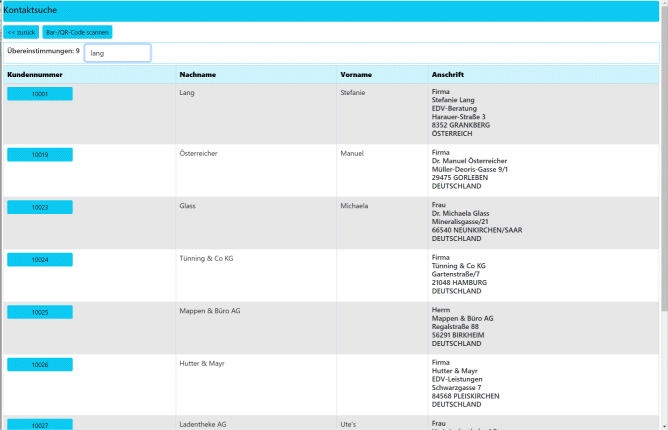Click address line '84568 PLEISKIRCHEN'

(466, 396)
